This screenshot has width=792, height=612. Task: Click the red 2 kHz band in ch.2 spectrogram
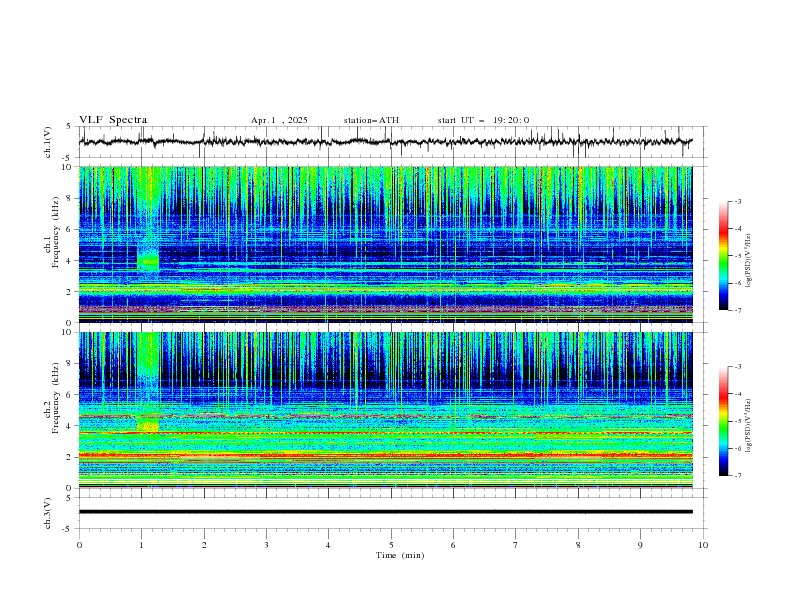(x=386, y=455)
